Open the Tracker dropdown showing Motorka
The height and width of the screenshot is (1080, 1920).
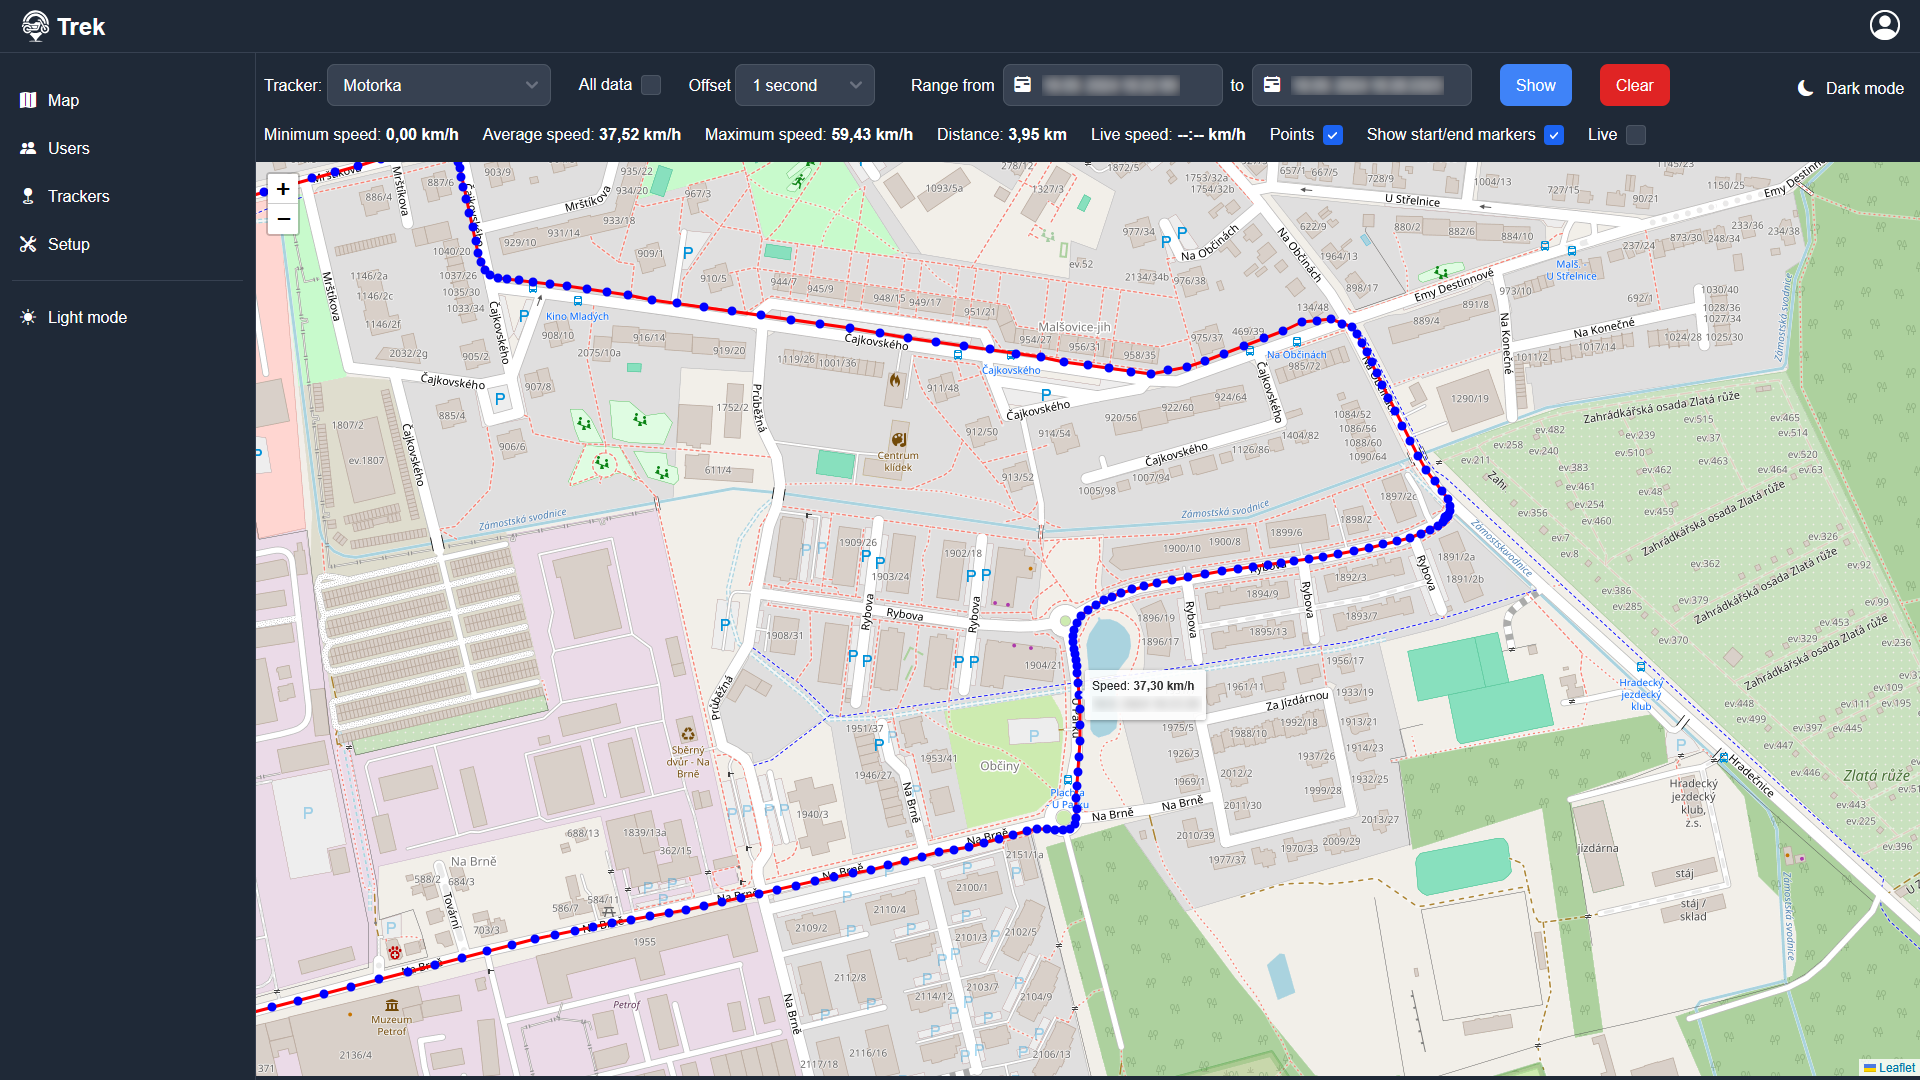pos(439,85)
